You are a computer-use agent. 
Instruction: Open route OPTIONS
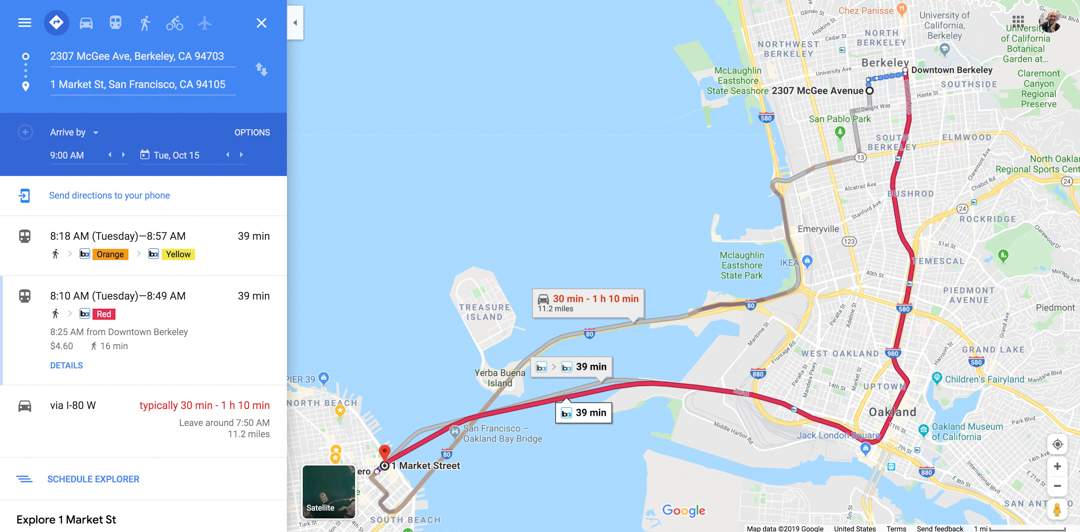click(252, 132)
